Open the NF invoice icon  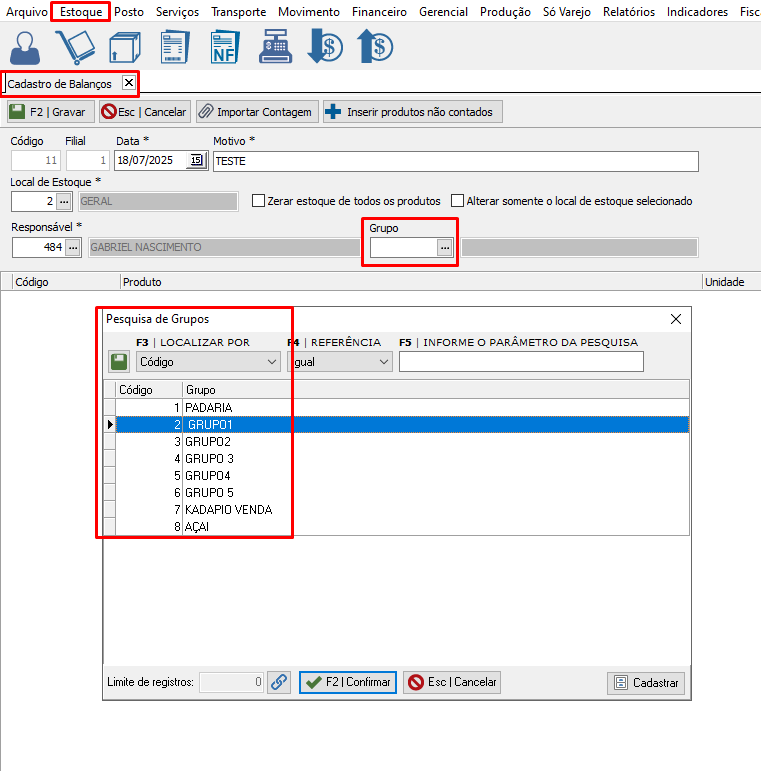click(x=224, y=47)
